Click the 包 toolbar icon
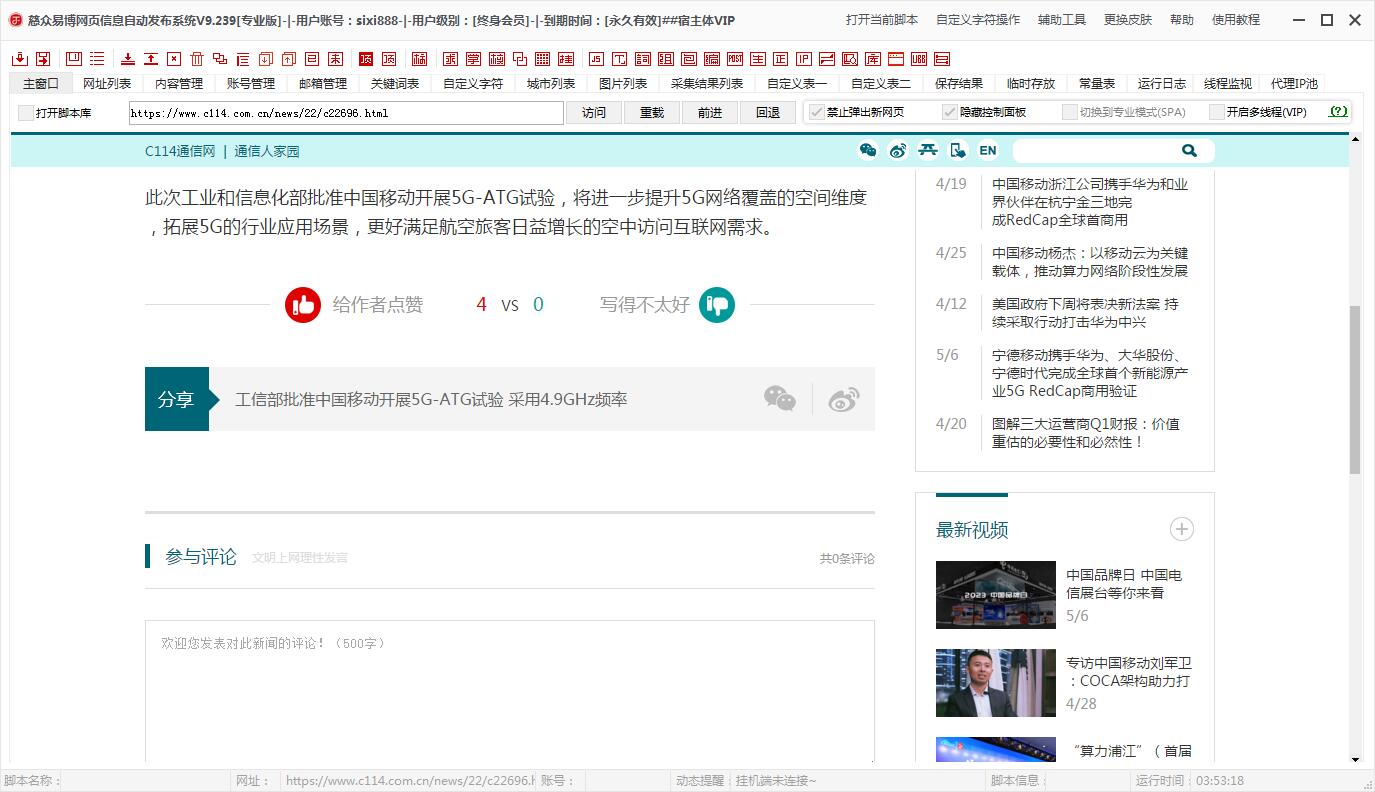Screen dimensions: 1375x792 coord(690,59)
